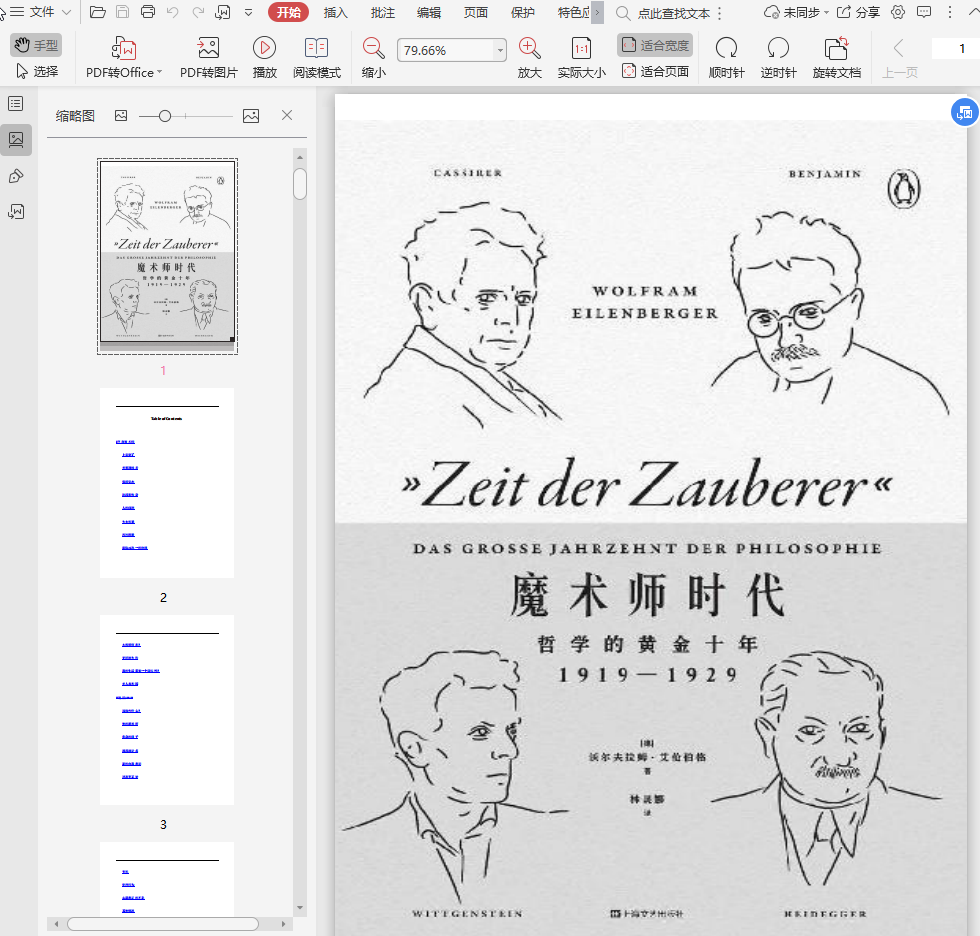Select page 2 table of contents thumbnail

click(x=167, y=483)
